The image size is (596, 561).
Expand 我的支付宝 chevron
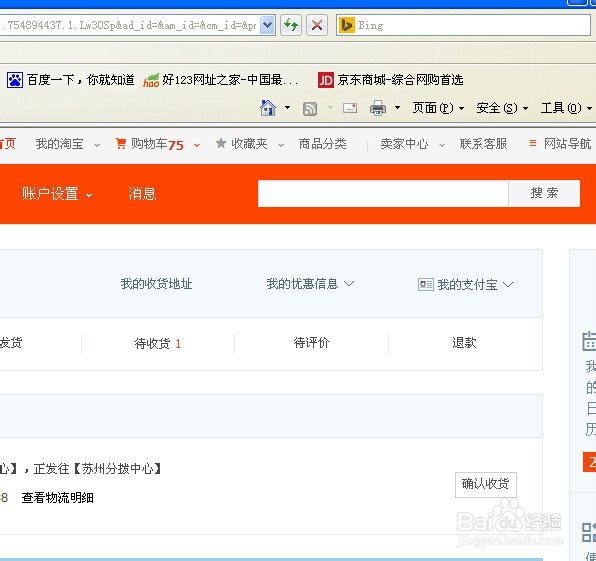508,284
